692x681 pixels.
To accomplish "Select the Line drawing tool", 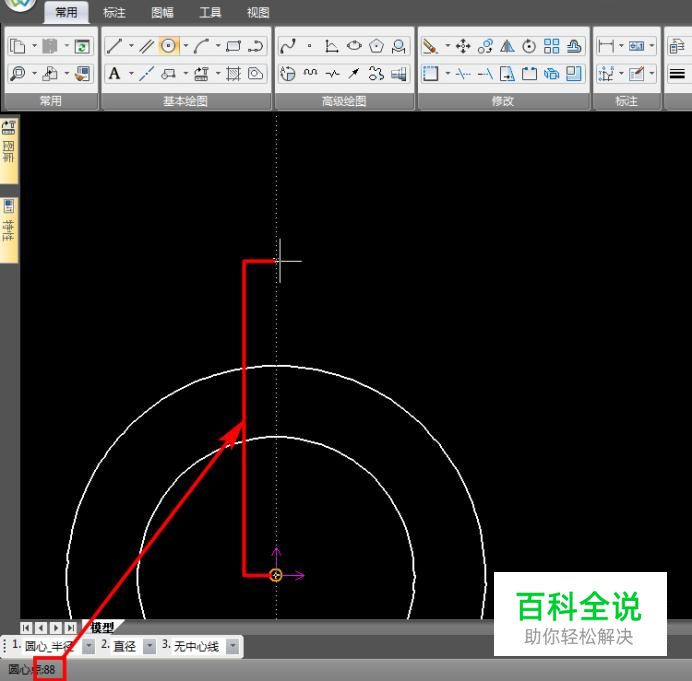I will point(114,46).
